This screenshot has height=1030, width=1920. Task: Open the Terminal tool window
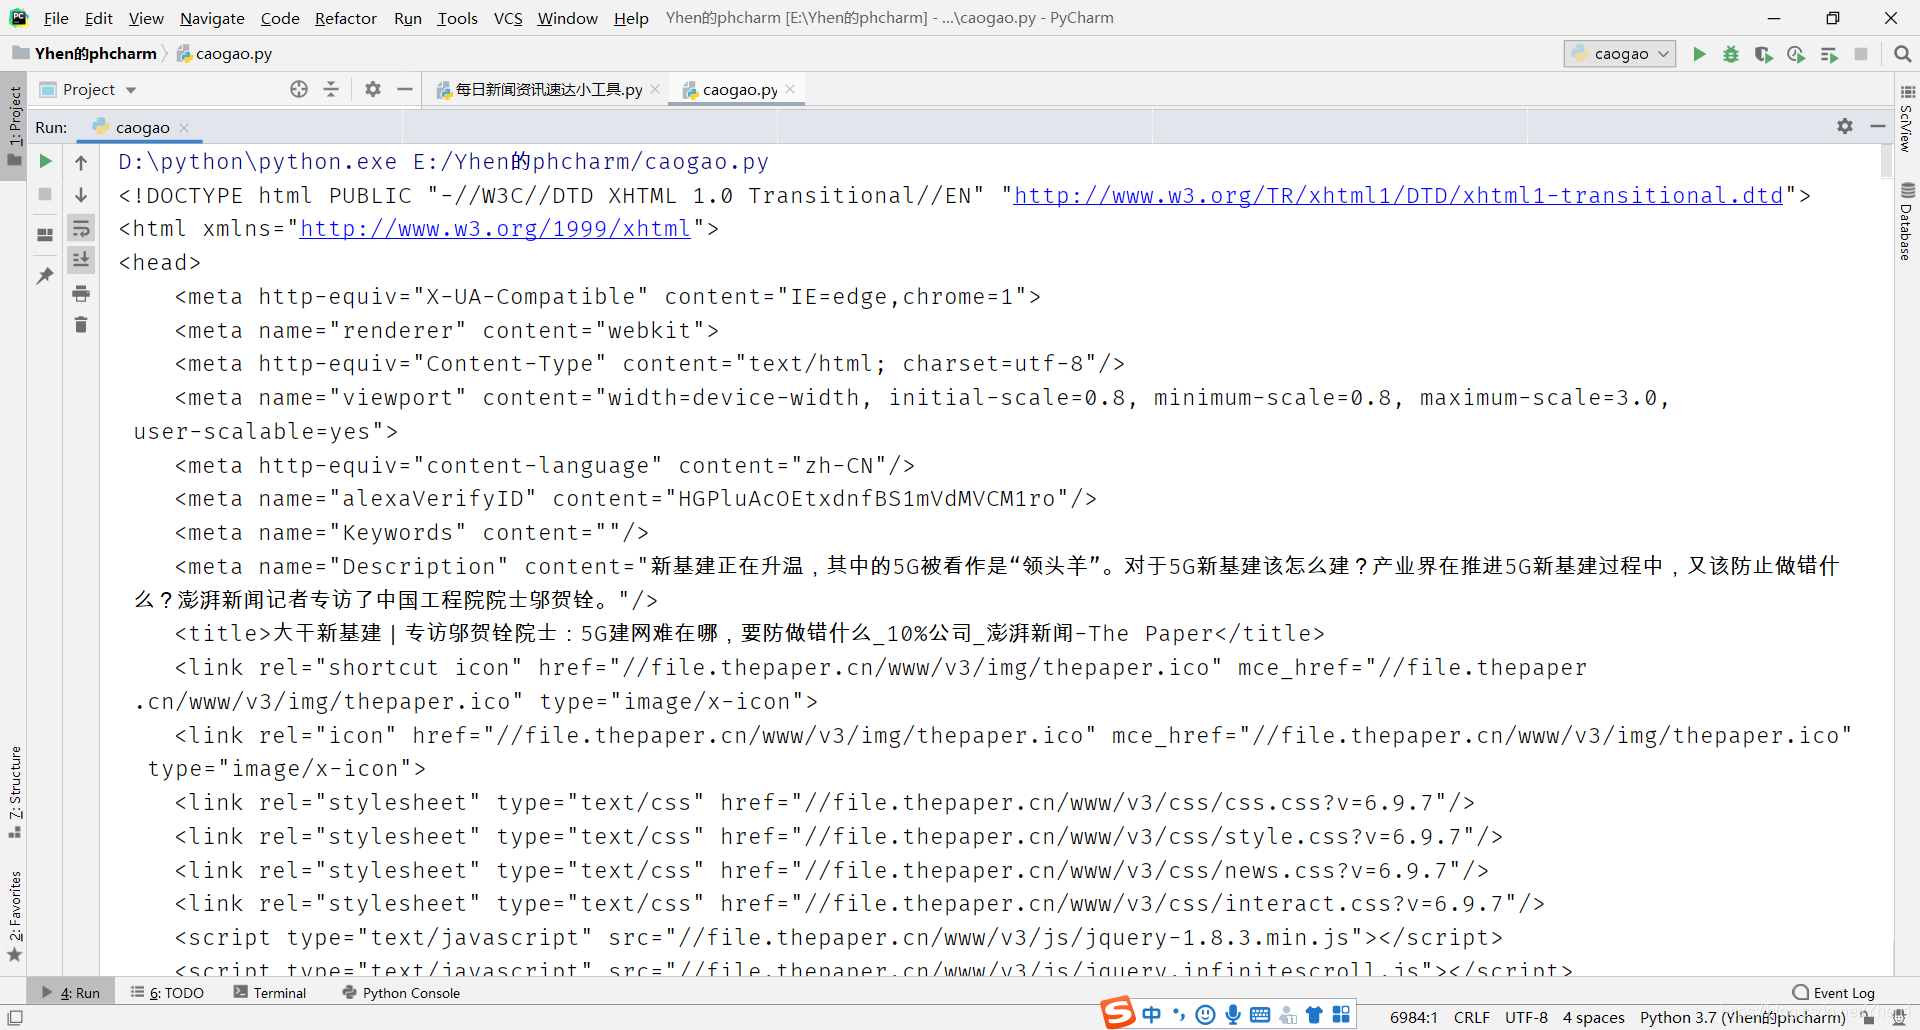(x=270, y=992)
